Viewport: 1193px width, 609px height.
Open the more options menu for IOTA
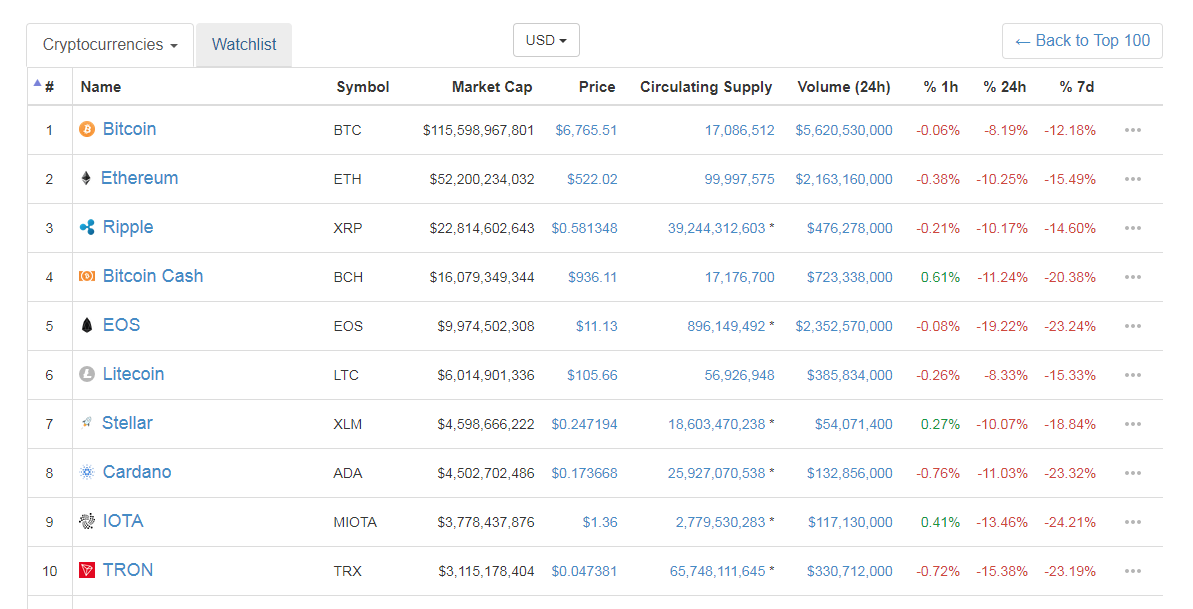[1132, 522]
